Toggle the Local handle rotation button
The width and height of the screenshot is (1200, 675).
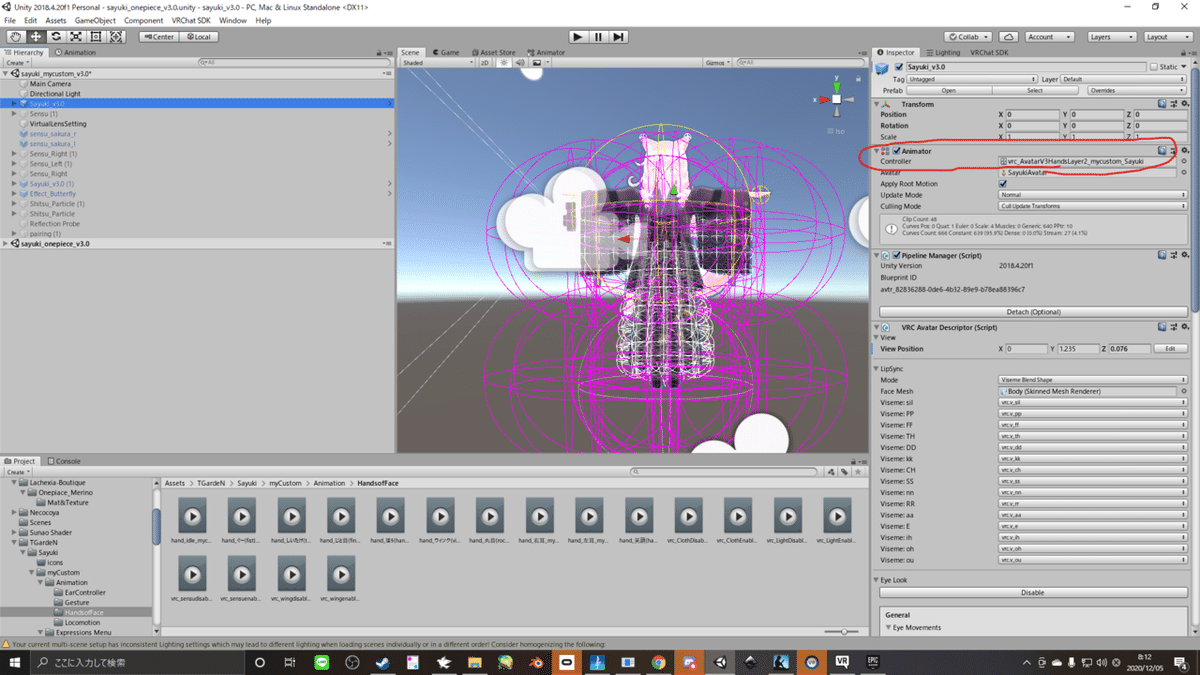[199, 37]
